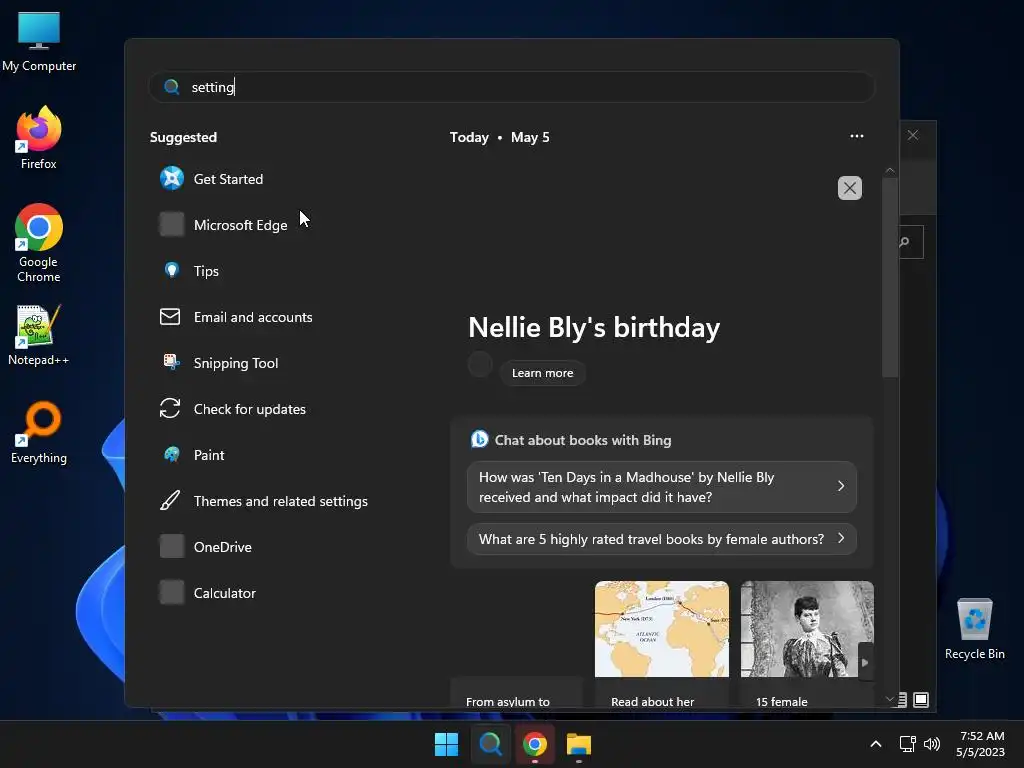
Task: Open the 'From asylum to' card
Action: (x=516, y=692)
